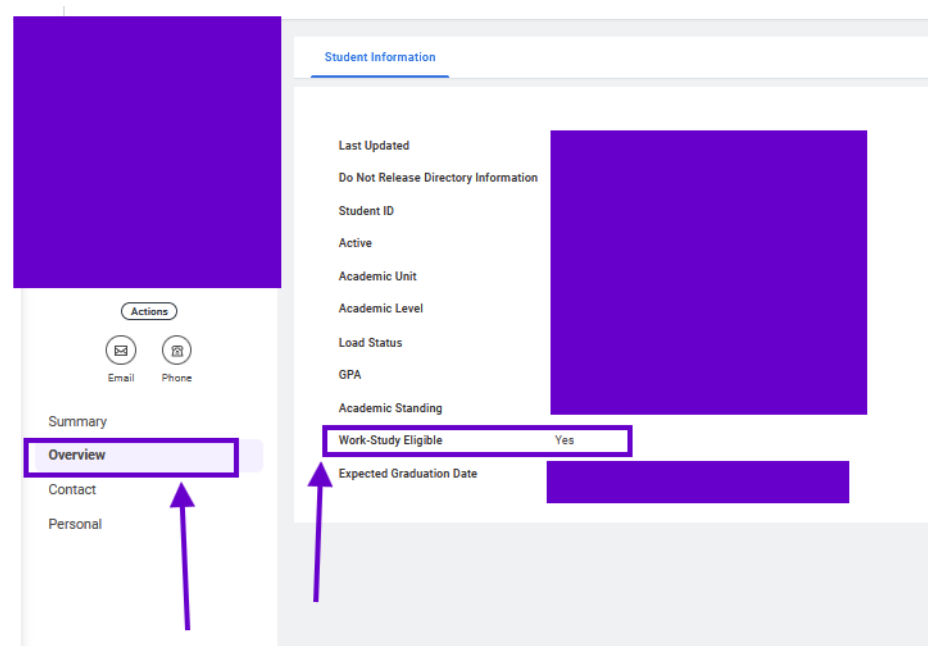The width and height of the screenshot is (928, 646).
Task: Click the Email envelope icon
Action: [120, 351]
